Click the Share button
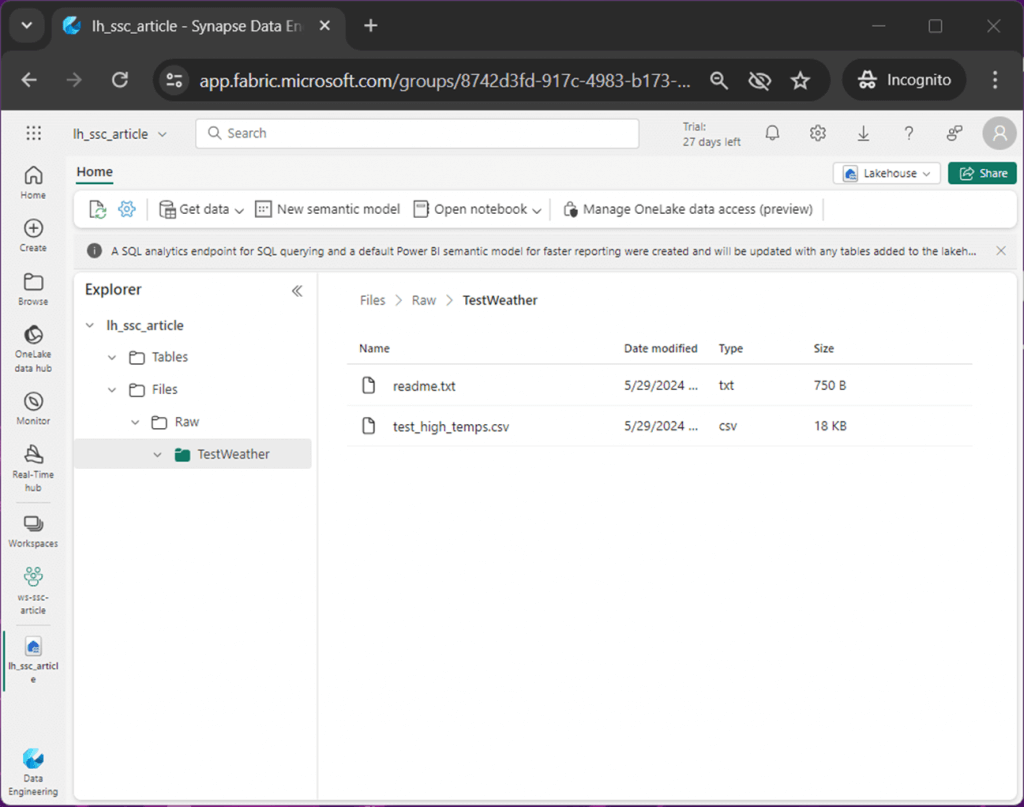Image resolution: width=1024 pixels, height=807 pixels. [x=982, y=173]
